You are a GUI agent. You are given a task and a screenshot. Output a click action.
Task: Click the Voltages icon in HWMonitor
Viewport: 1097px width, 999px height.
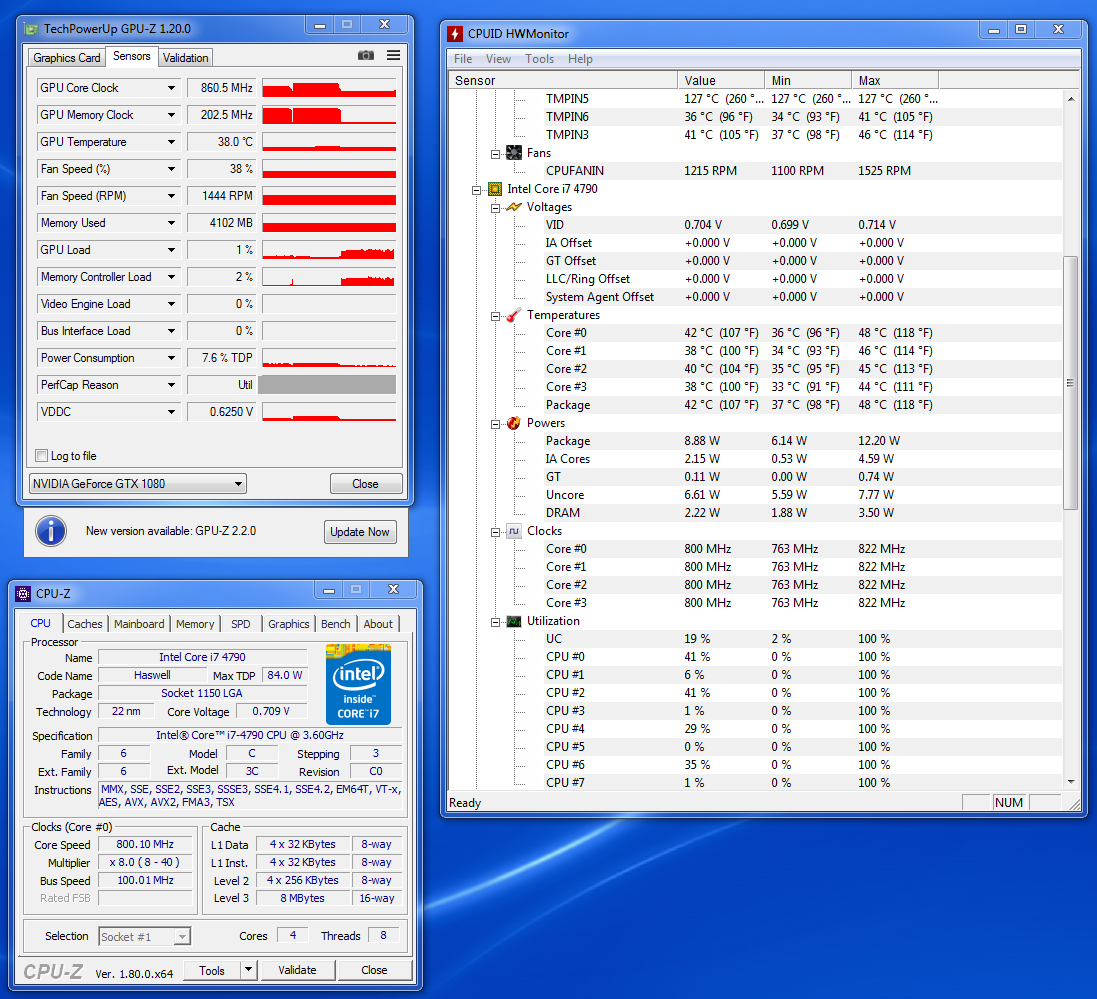pyautogui.click(x=514, y=207)
